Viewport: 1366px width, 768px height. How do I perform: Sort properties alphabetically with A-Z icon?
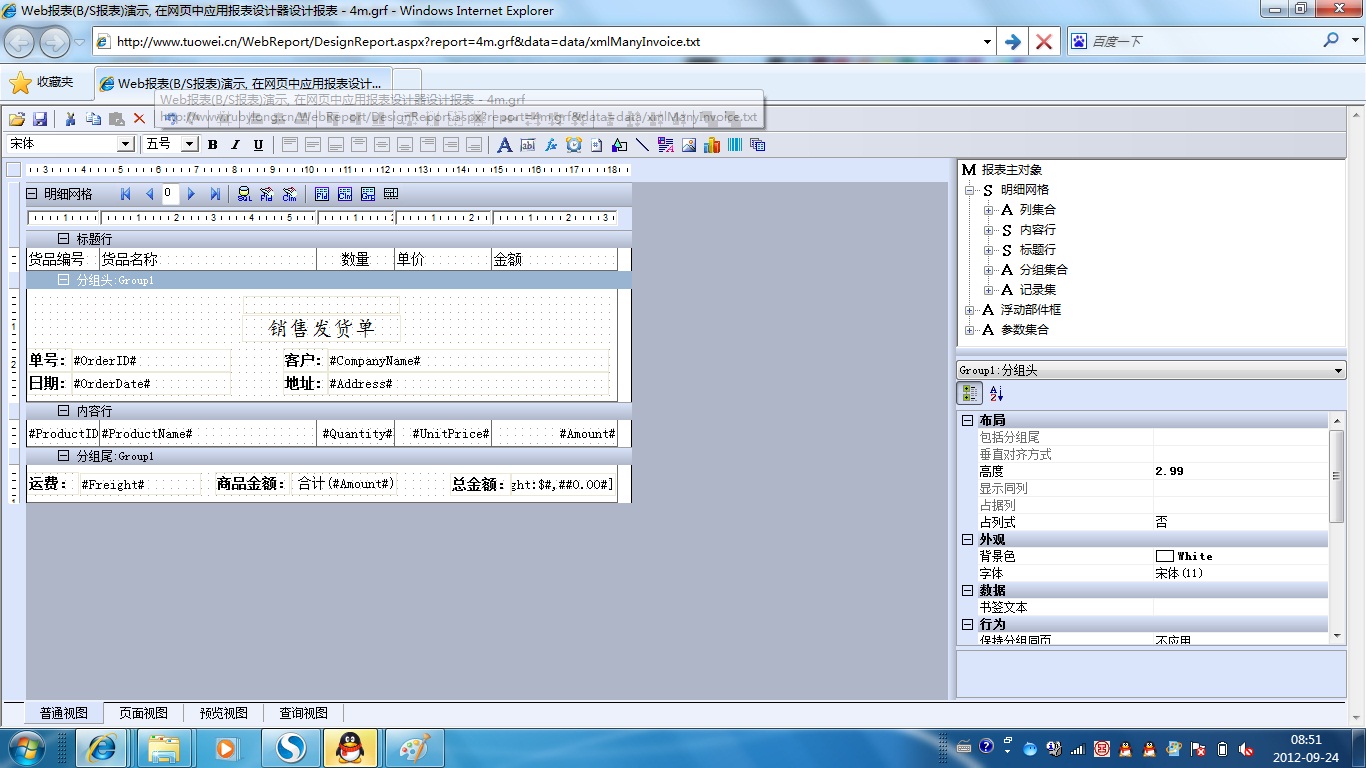[996, 394]
